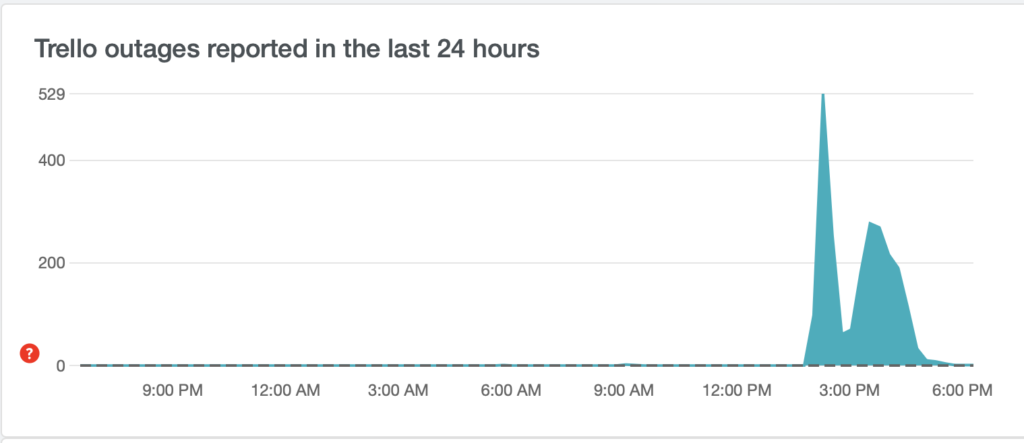Click the small bump on the baseline near 9:00 AM
The width and height of the screenshot is (1024, 443).
626,364
